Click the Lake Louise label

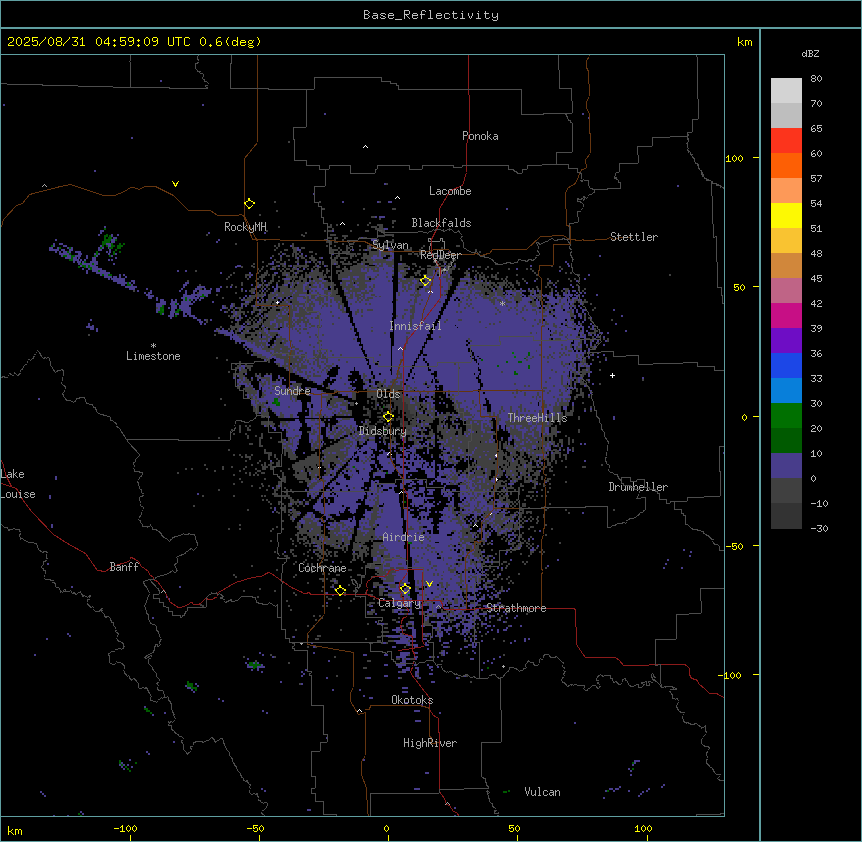(x=18, y=484)
